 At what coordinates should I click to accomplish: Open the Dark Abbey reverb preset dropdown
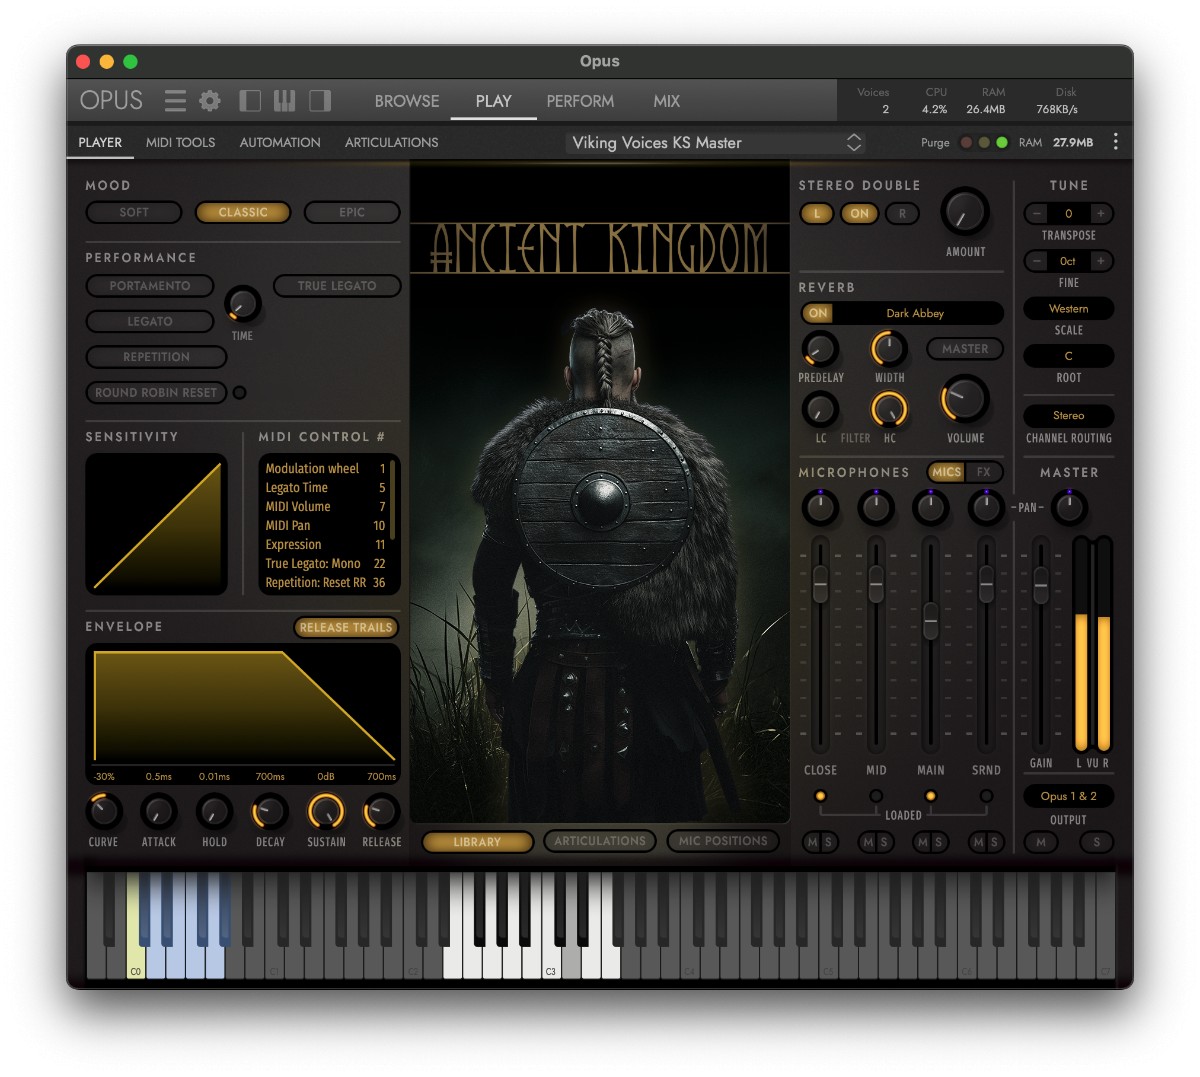[915, 313]
